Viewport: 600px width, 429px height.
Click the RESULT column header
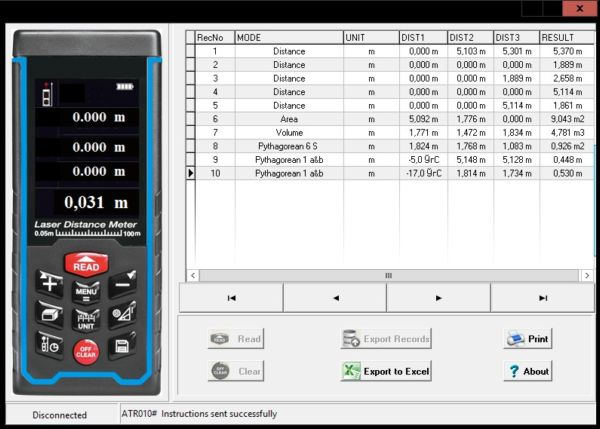point(563,37)
